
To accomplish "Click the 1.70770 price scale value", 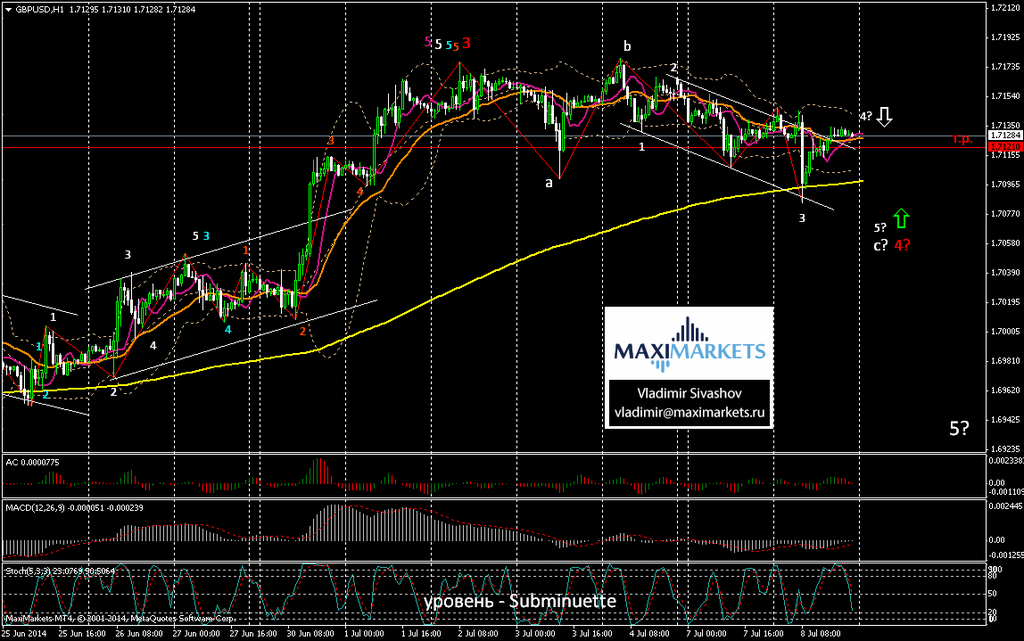I will 1006,213.
